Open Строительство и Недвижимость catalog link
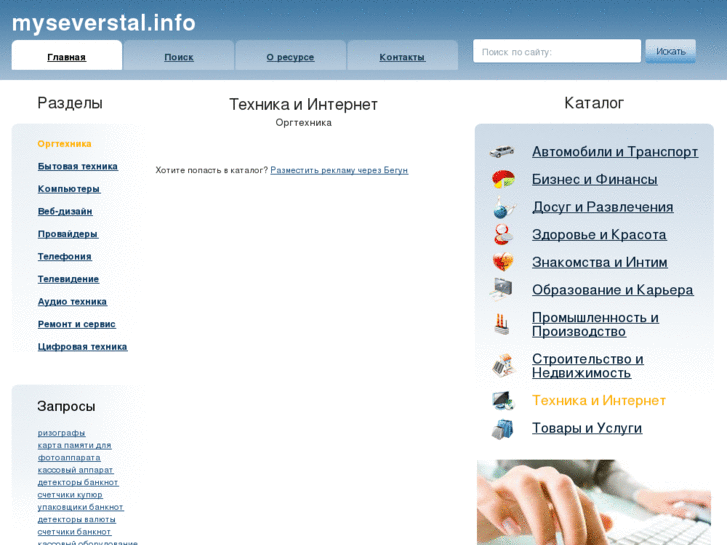The width and height of the screenshot is (727, 545). click(587, 366)
